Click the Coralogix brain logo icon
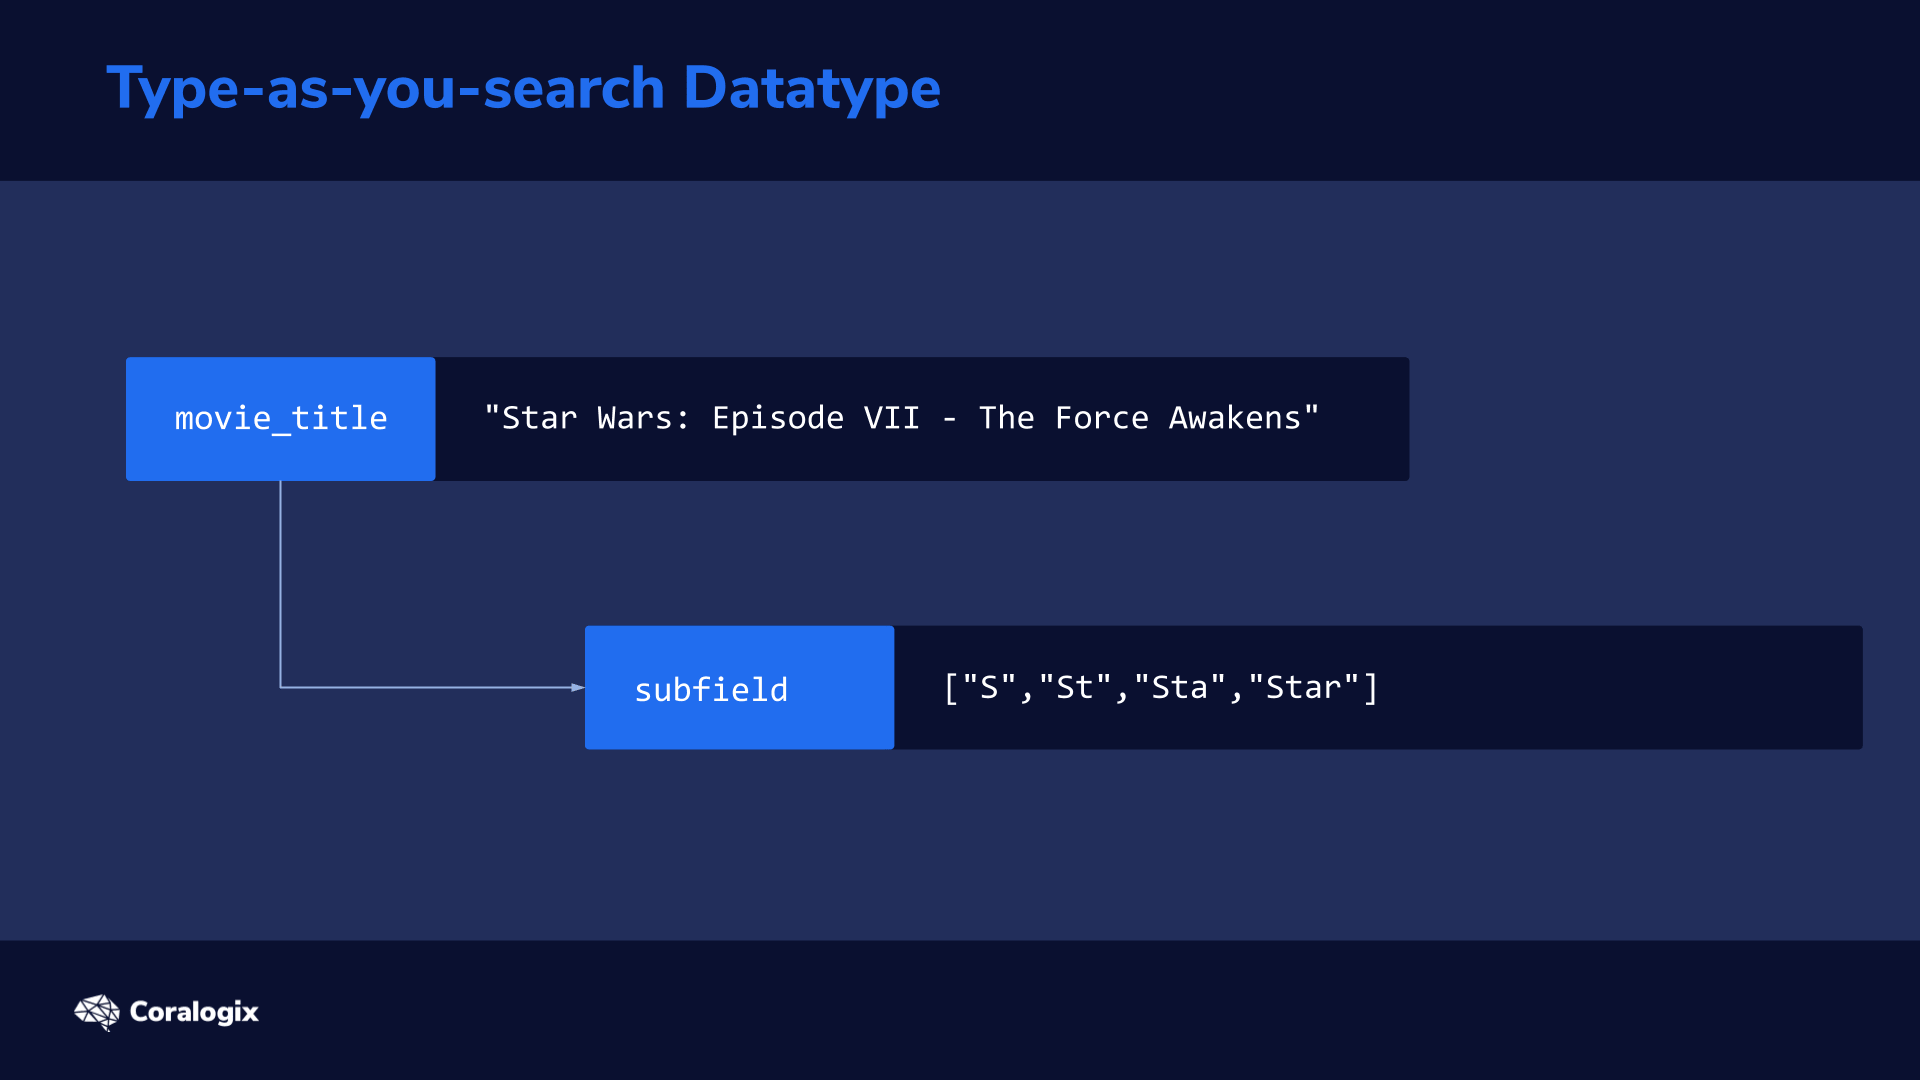 click(x=97, y=1012)
